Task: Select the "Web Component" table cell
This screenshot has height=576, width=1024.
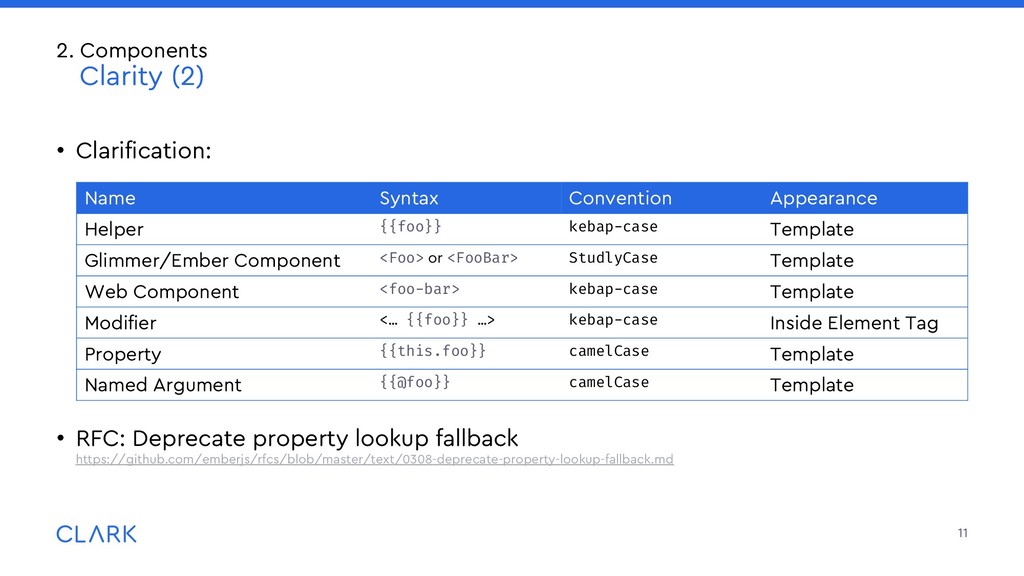Action: [162, 292]
